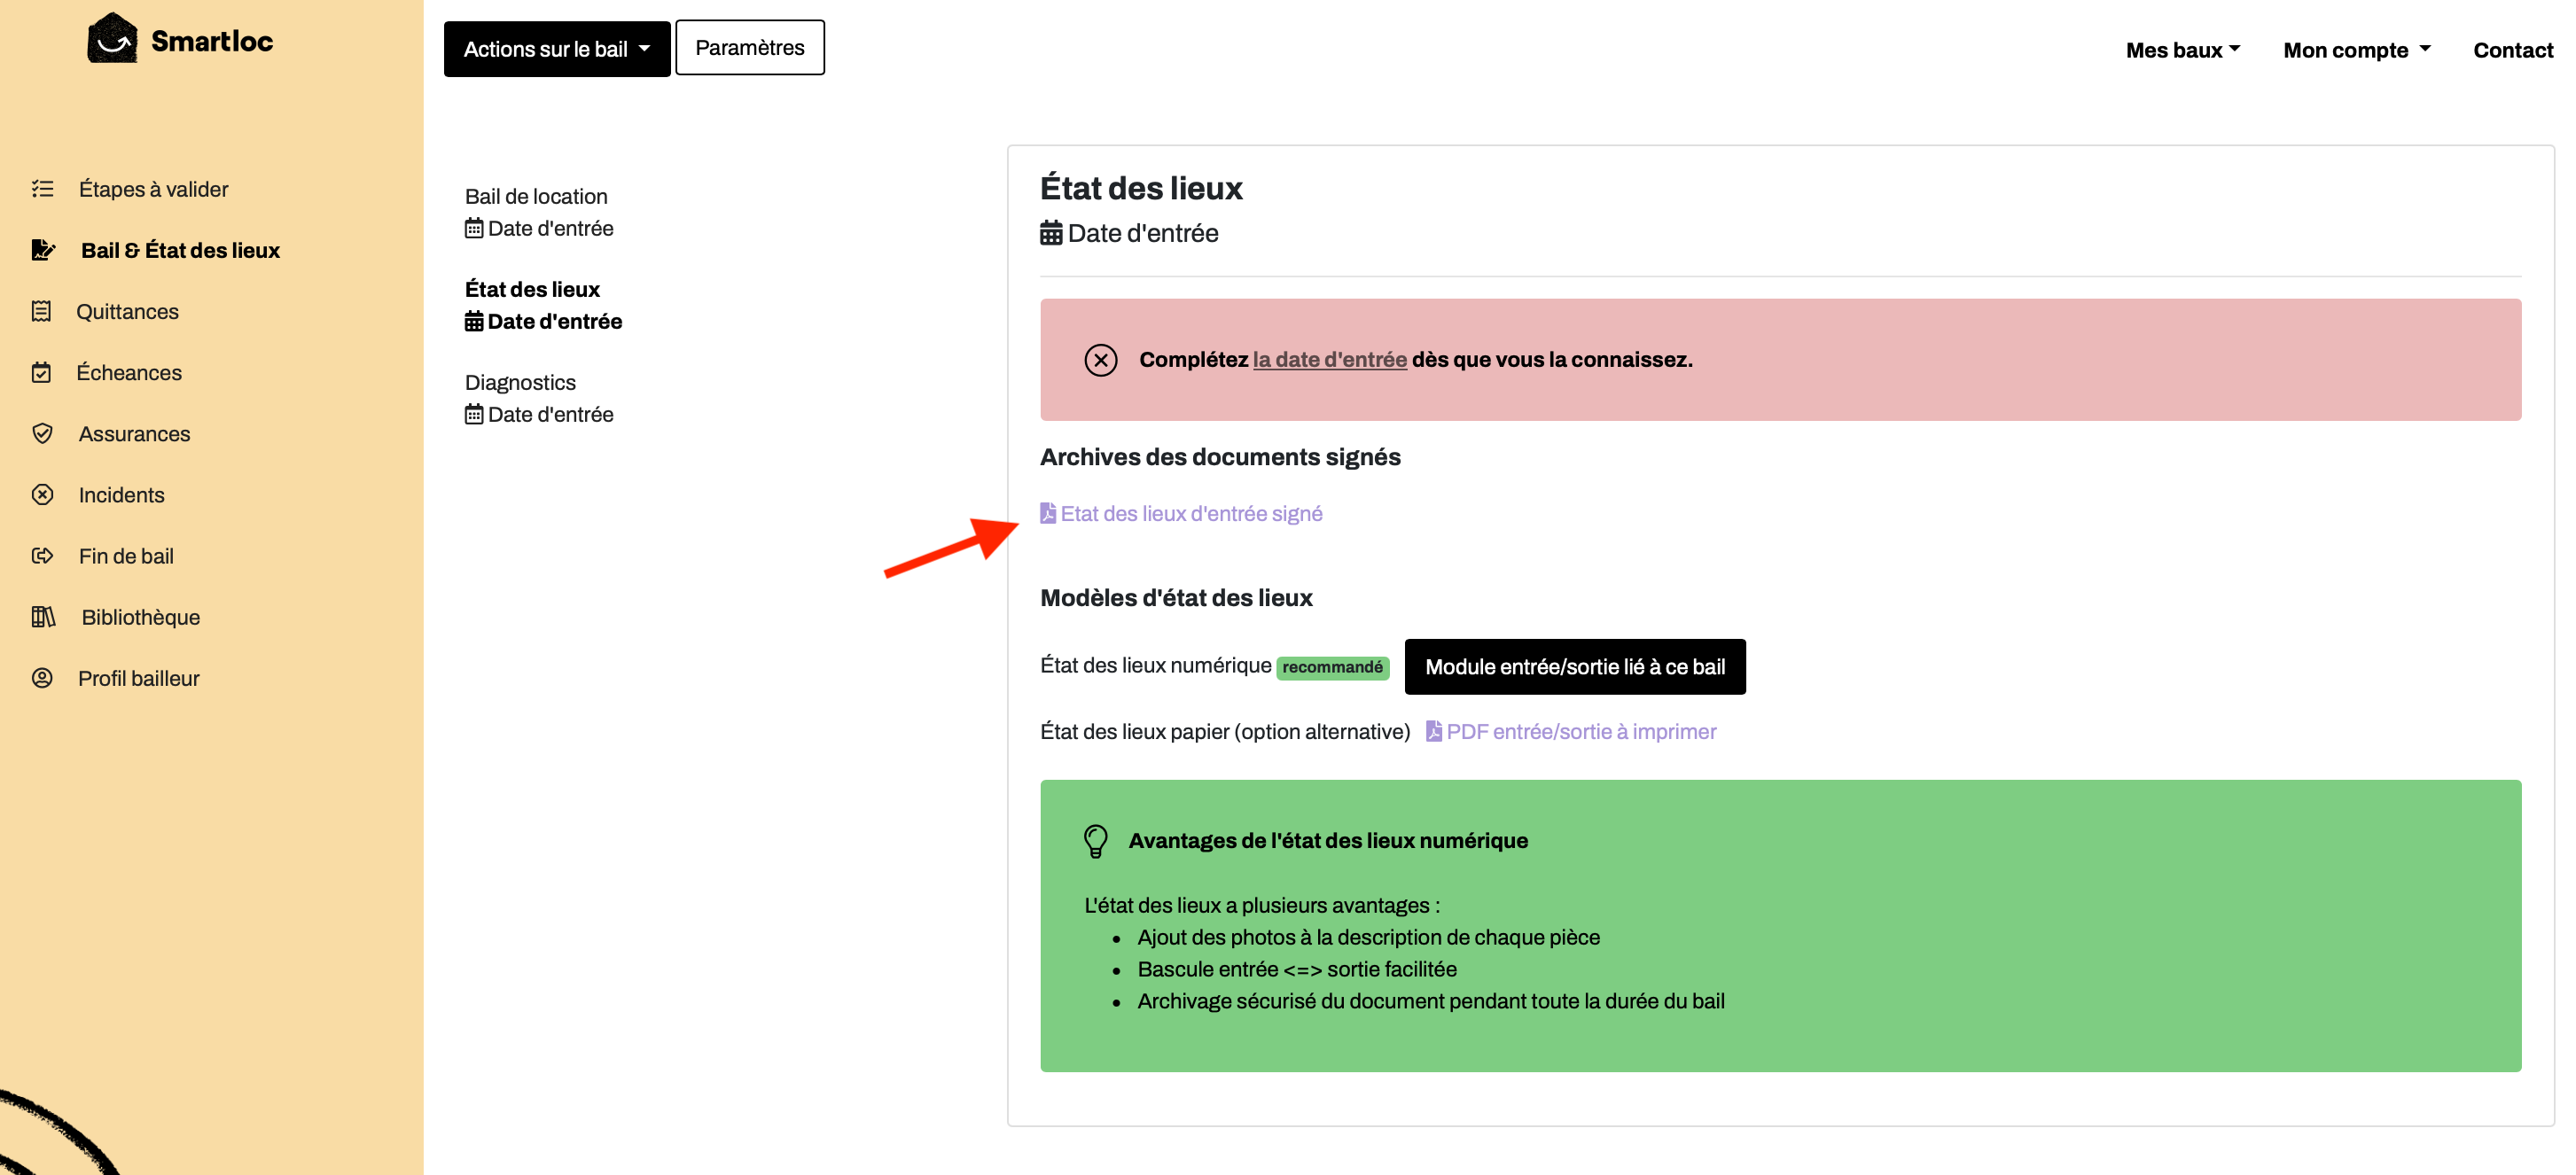Open PDF entrée/sortie à imprimer link
Viewport: 2576px width, 1175px height.
(x=1581, y=731)
